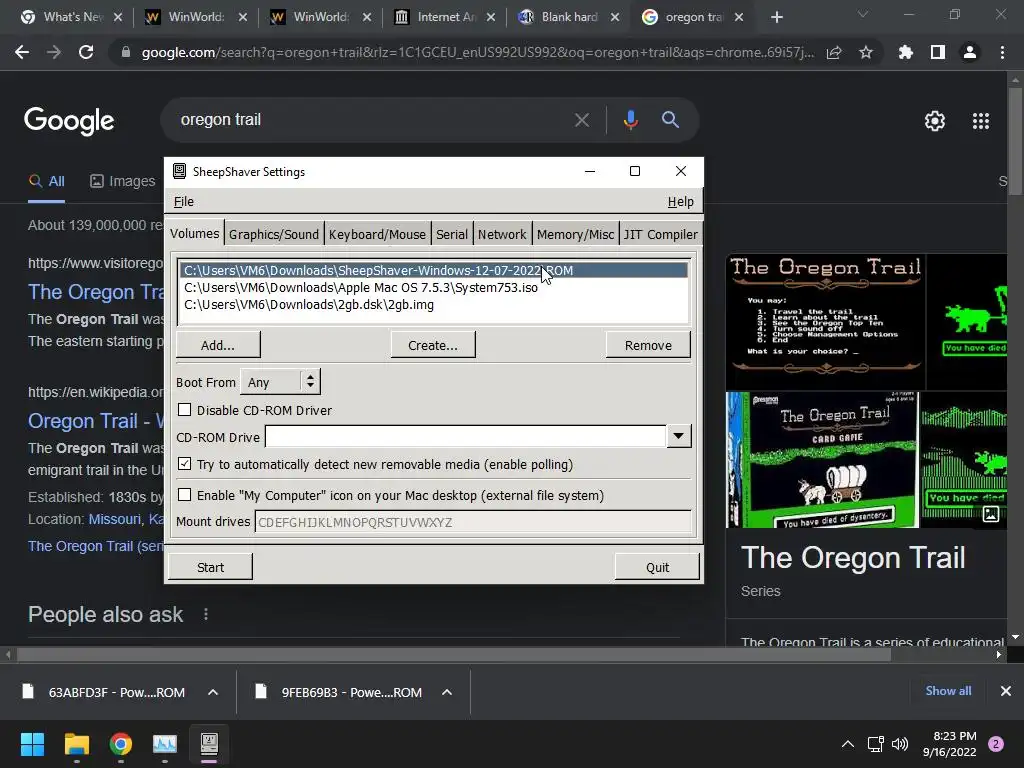Expand CD-ROM Drive dropdown arrow
The height and width of the screenshot is (768, 1024).
679,436
